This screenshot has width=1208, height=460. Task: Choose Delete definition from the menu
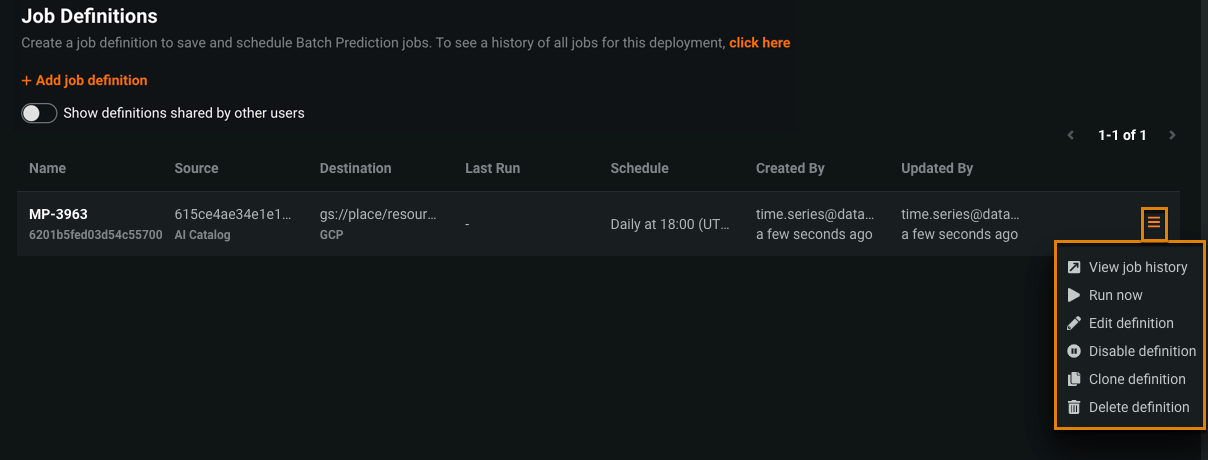pyautogui.click(x=1139, y=407)
